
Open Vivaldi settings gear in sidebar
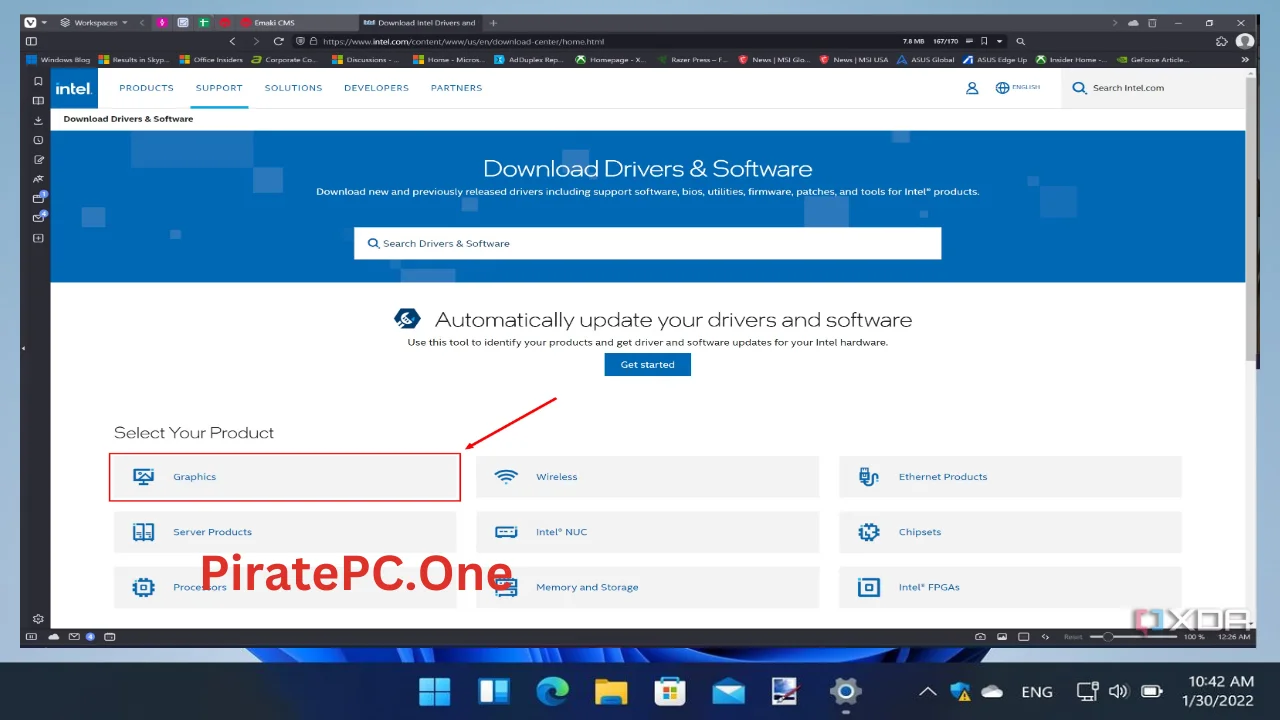point(38,620)
